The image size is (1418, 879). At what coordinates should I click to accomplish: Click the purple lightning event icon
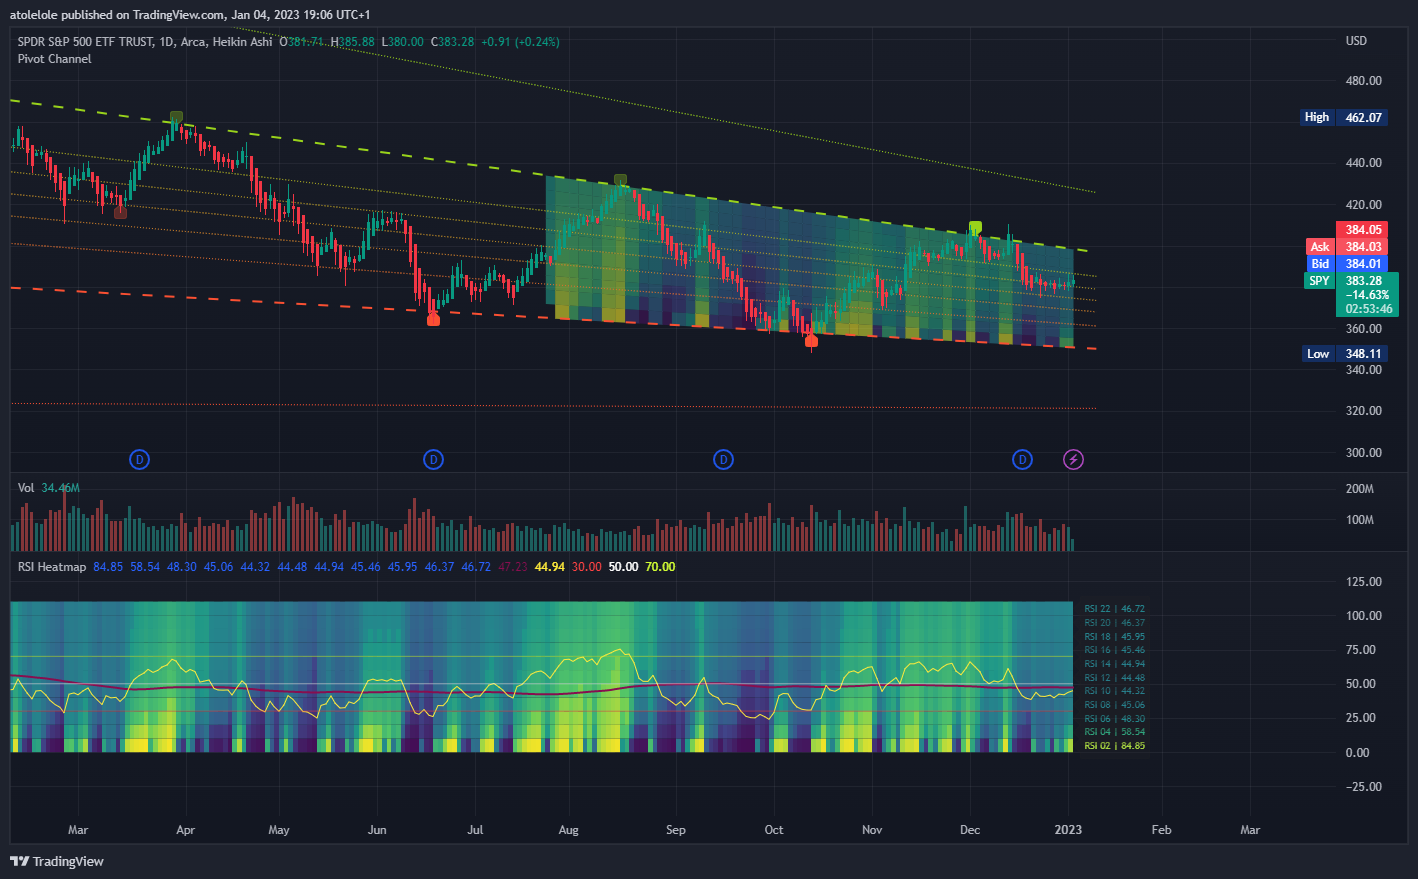coord(1073,460)
